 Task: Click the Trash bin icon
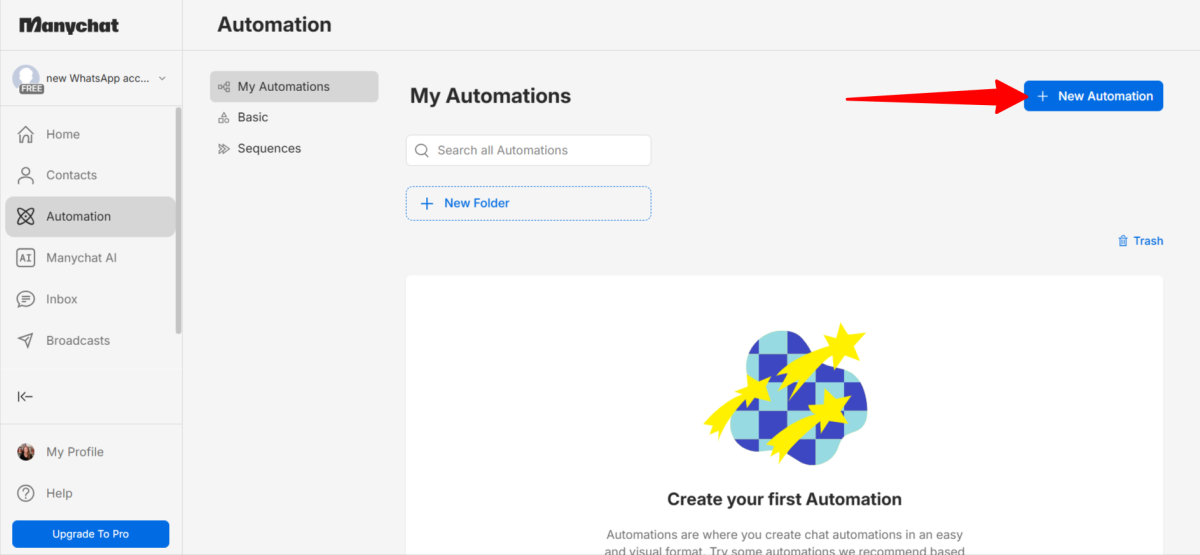(x=1123, y=241)
